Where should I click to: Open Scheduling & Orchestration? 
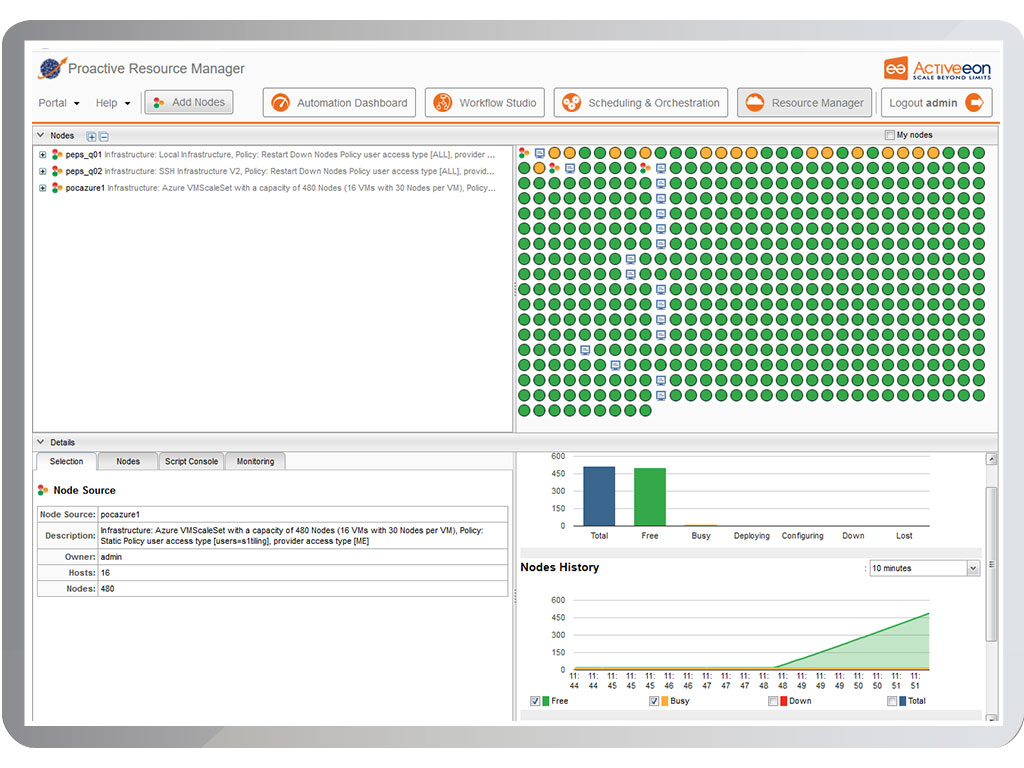[x=641, y=103]
